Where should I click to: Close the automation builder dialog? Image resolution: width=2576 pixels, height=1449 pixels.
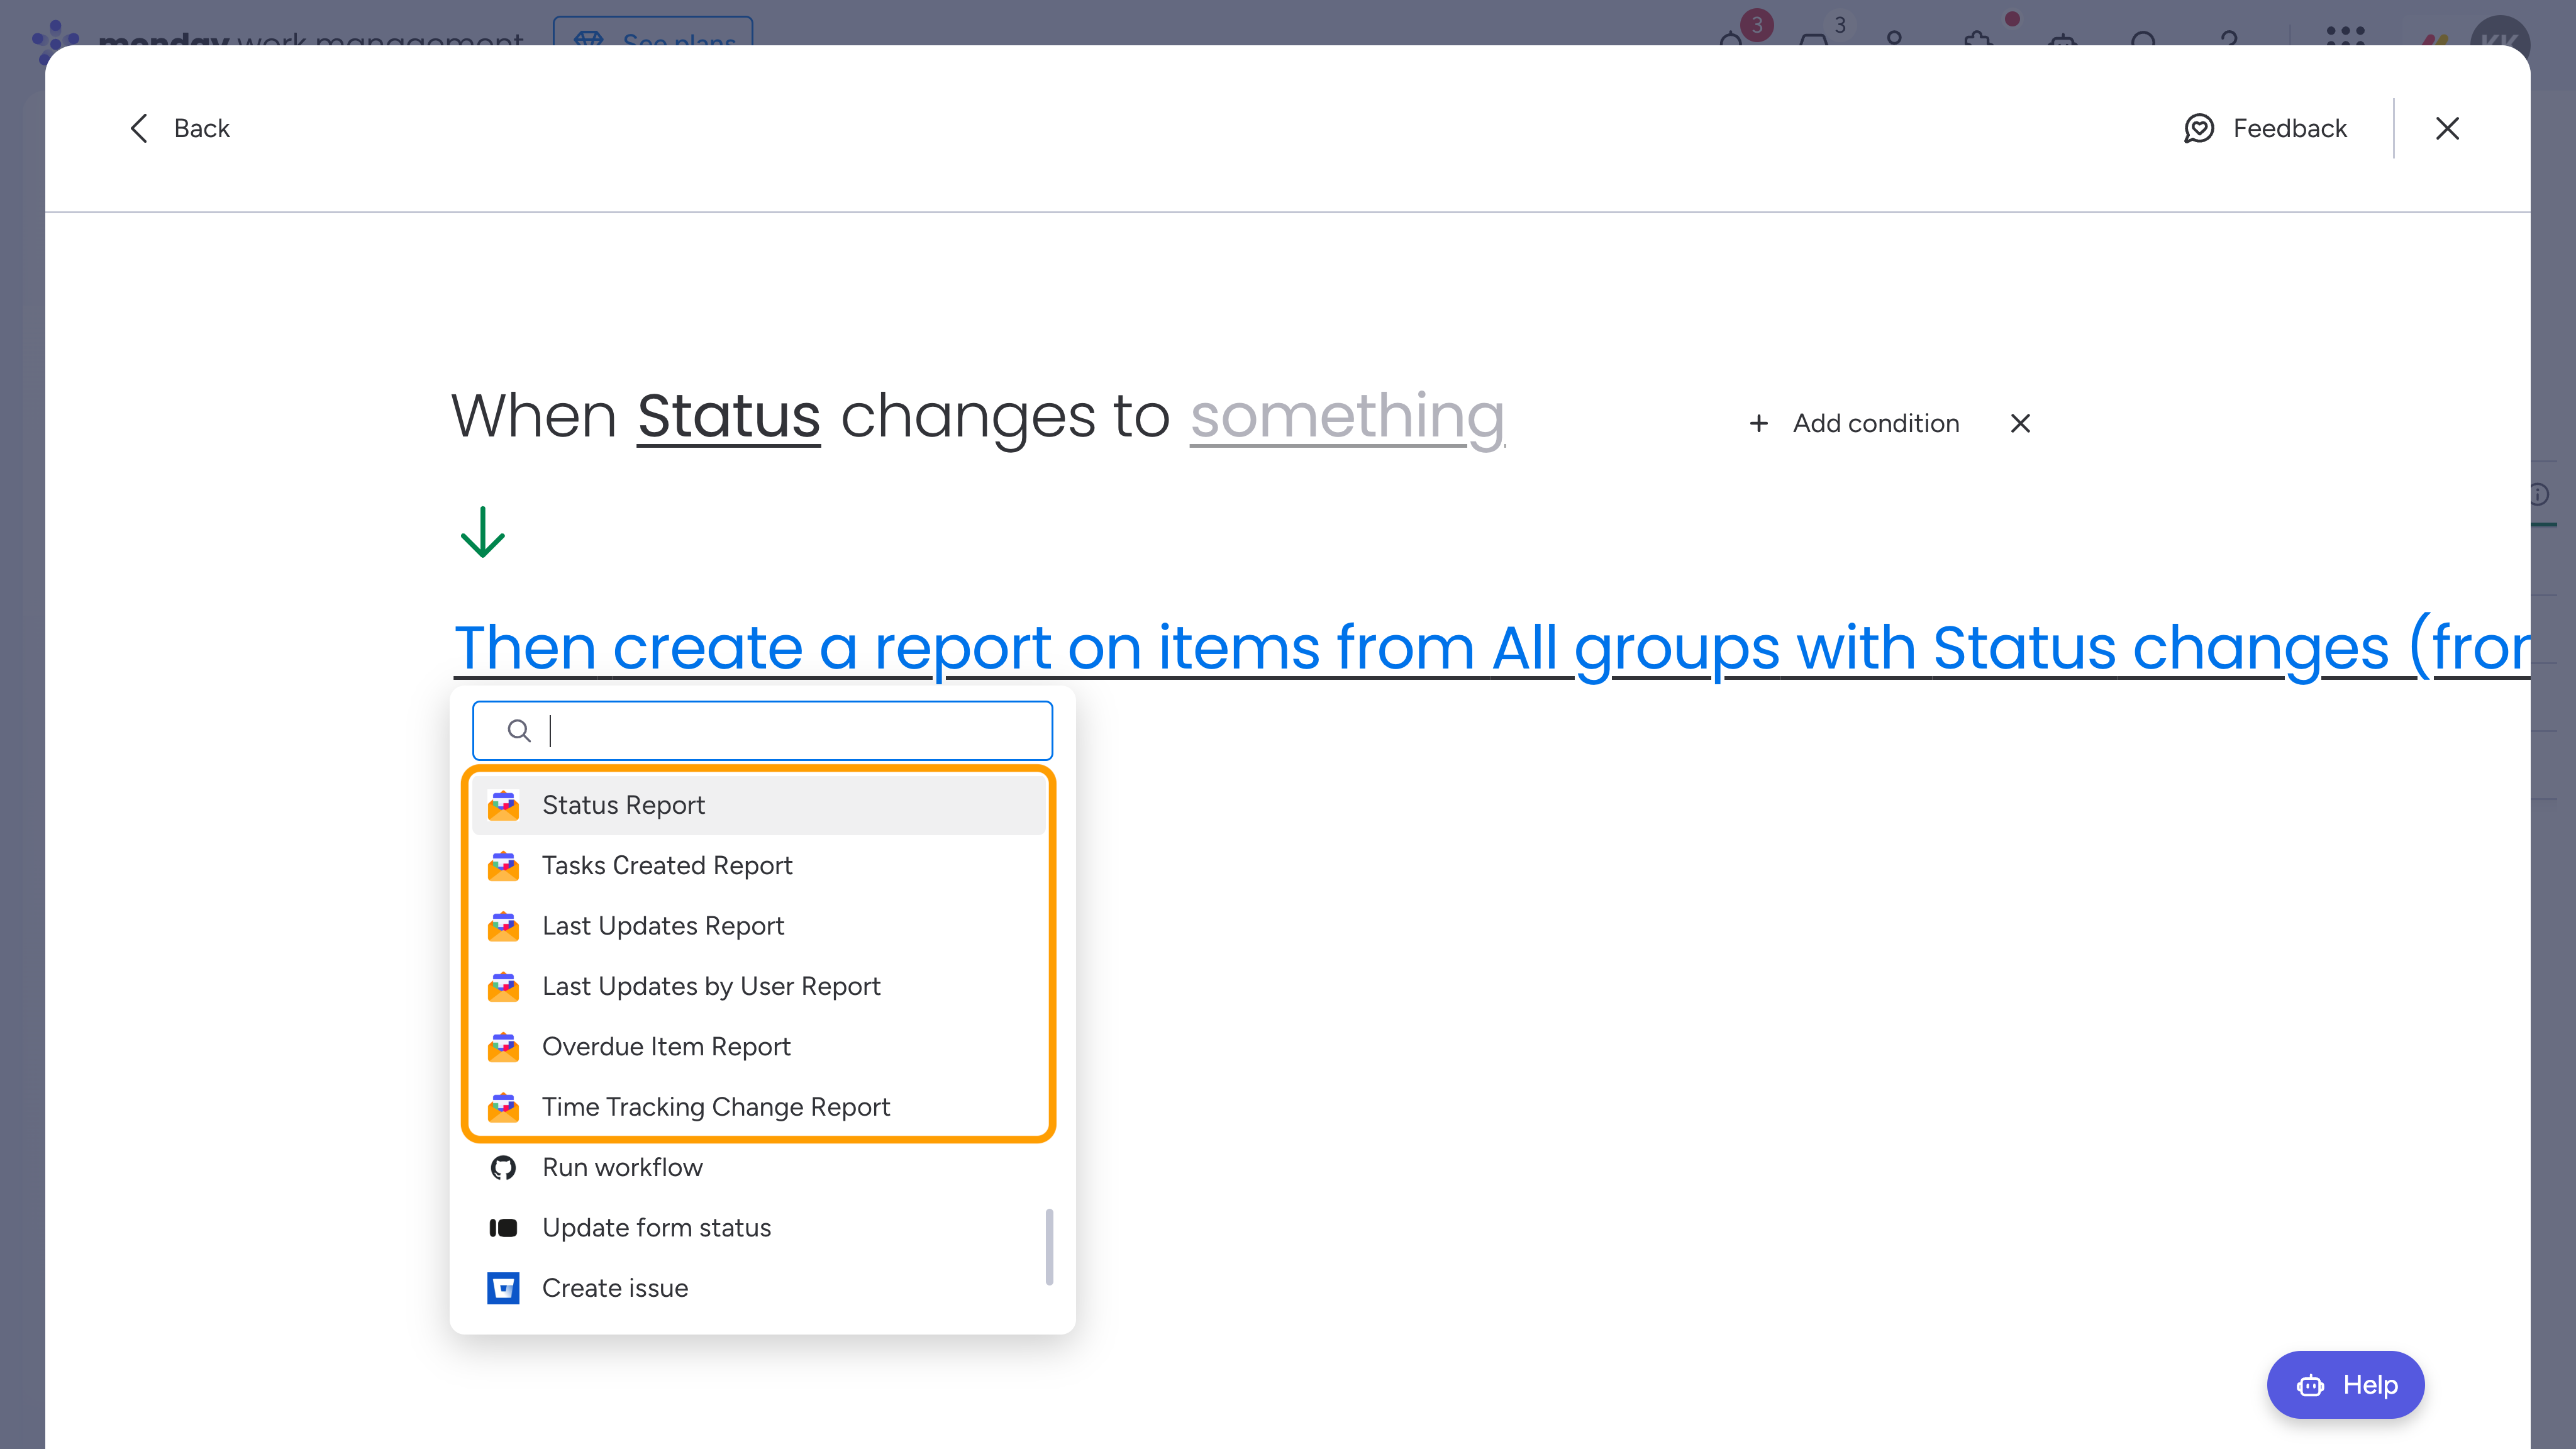pos(2447,128)
